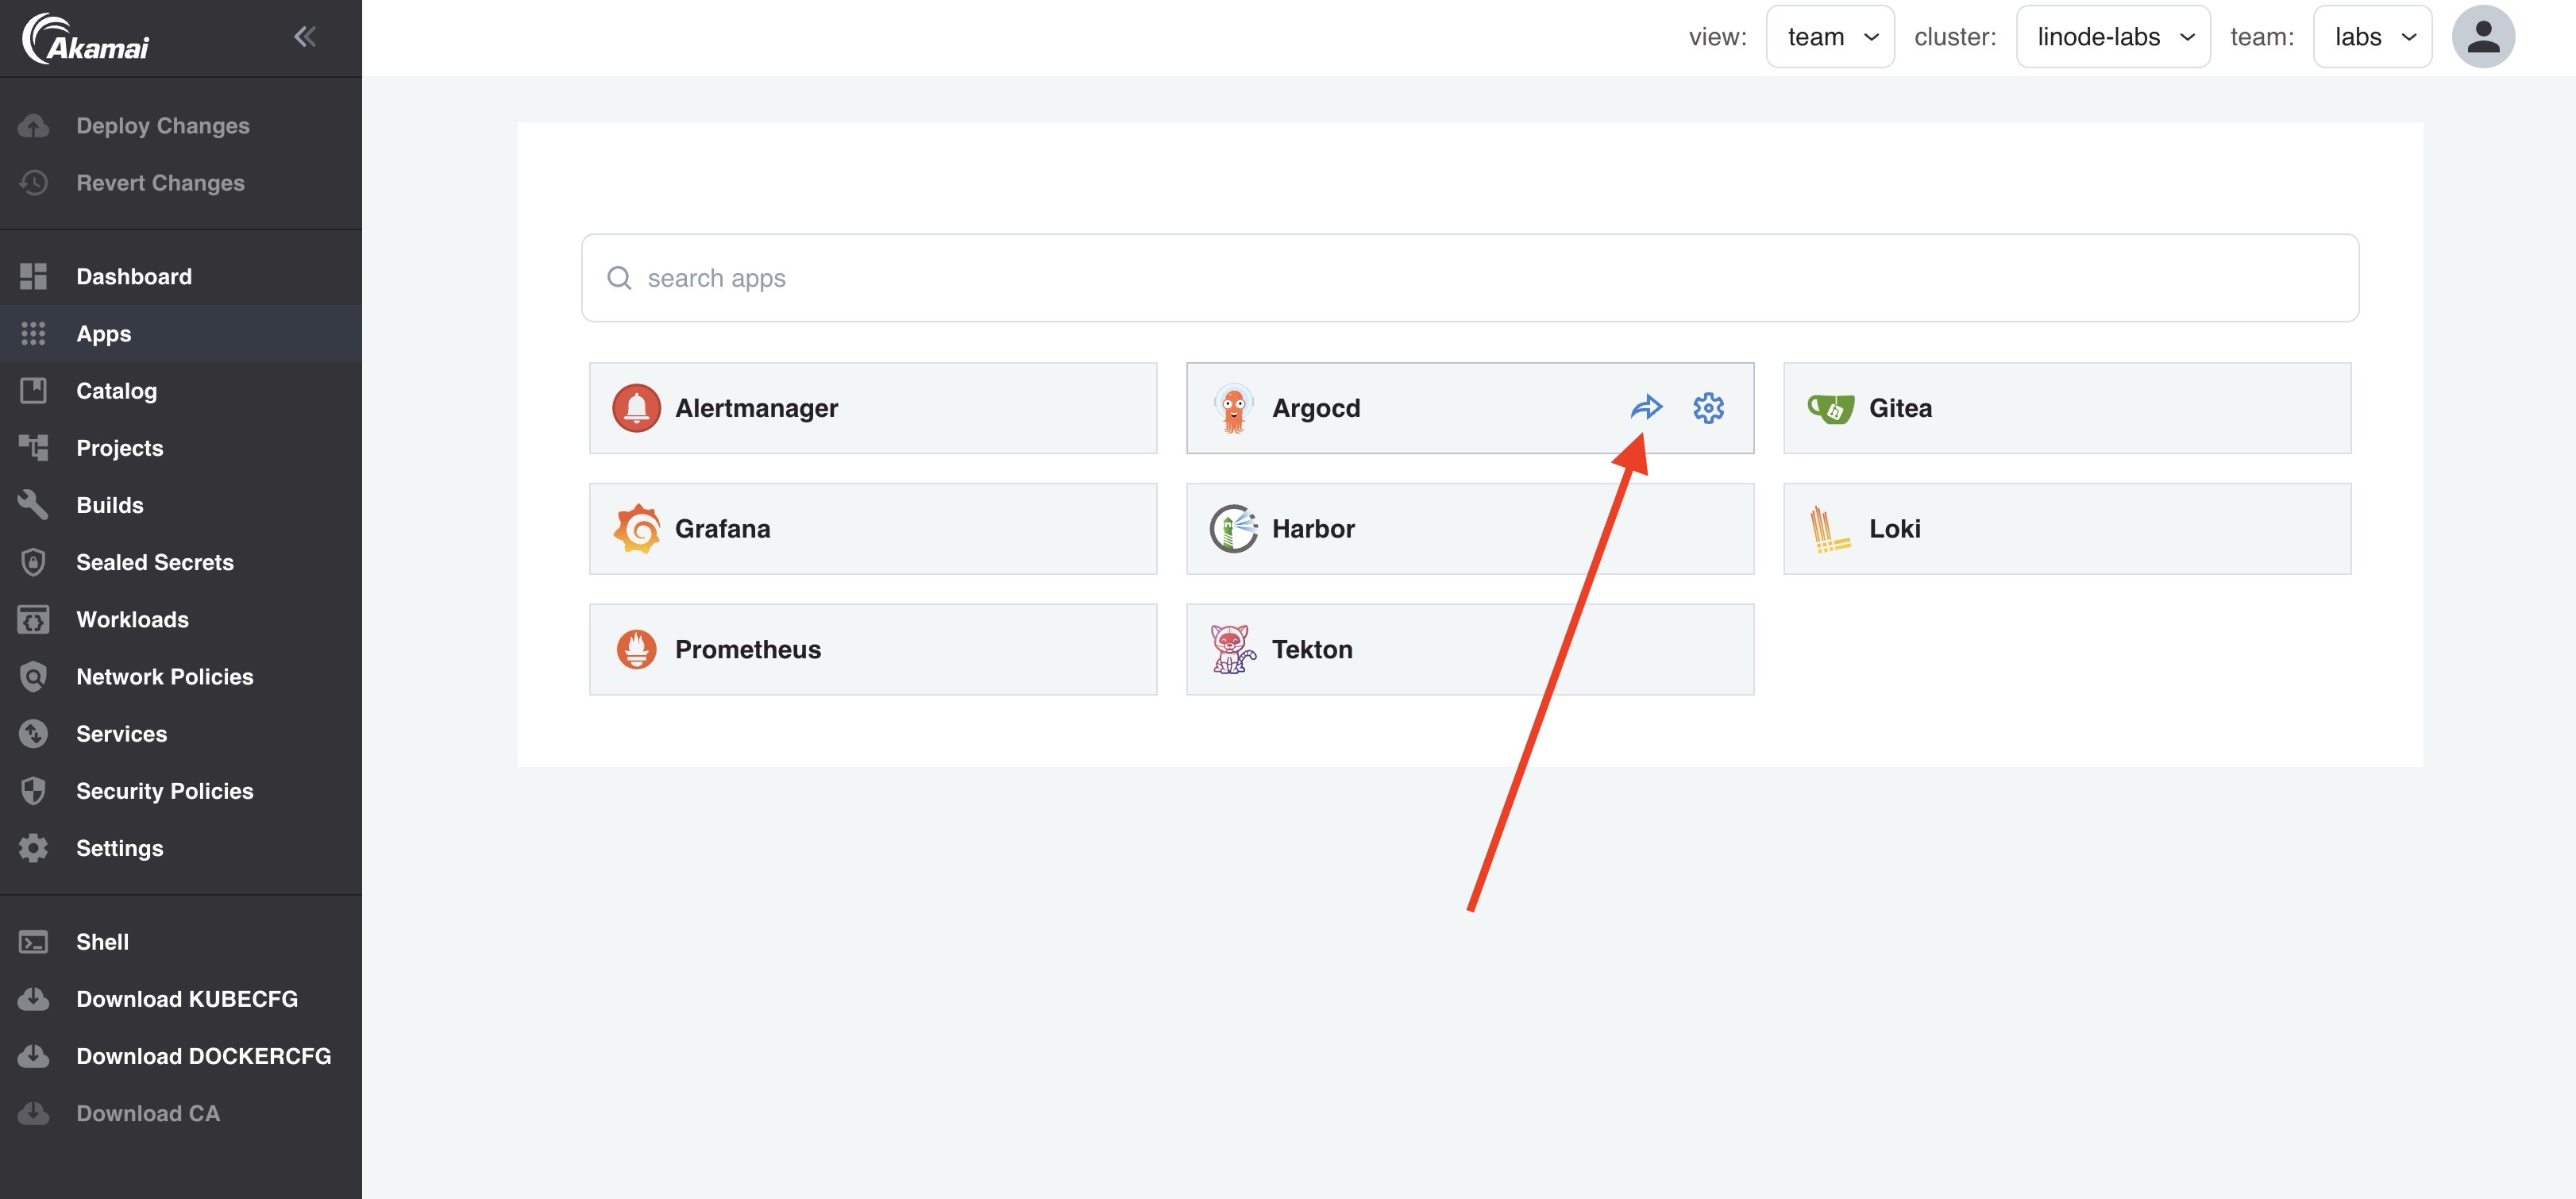This screenshot has width=2576, height=1199.
Task: Select the Loki app card
Action: pyautogui.click(x=2067, y=529)
